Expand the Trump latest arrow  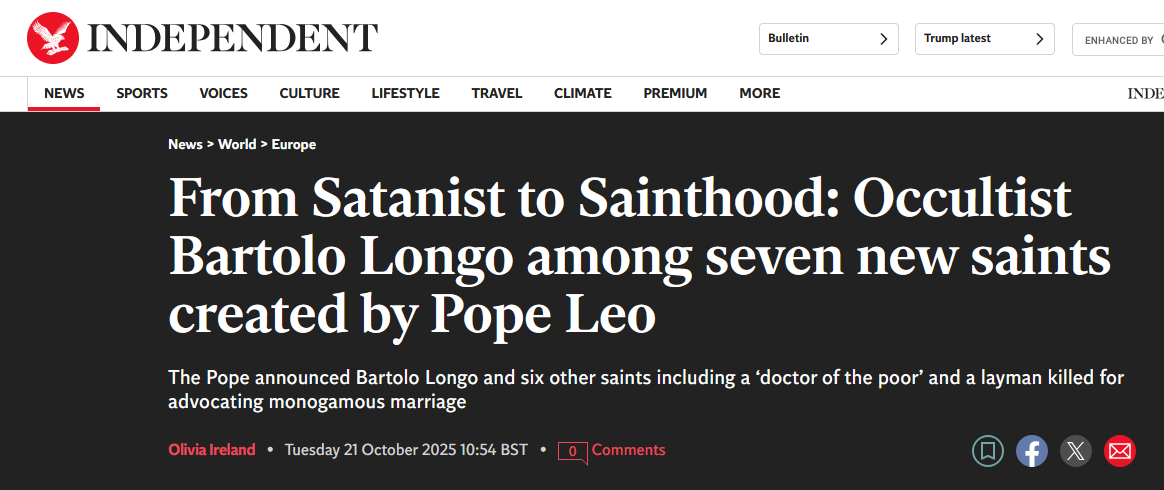1040,39
